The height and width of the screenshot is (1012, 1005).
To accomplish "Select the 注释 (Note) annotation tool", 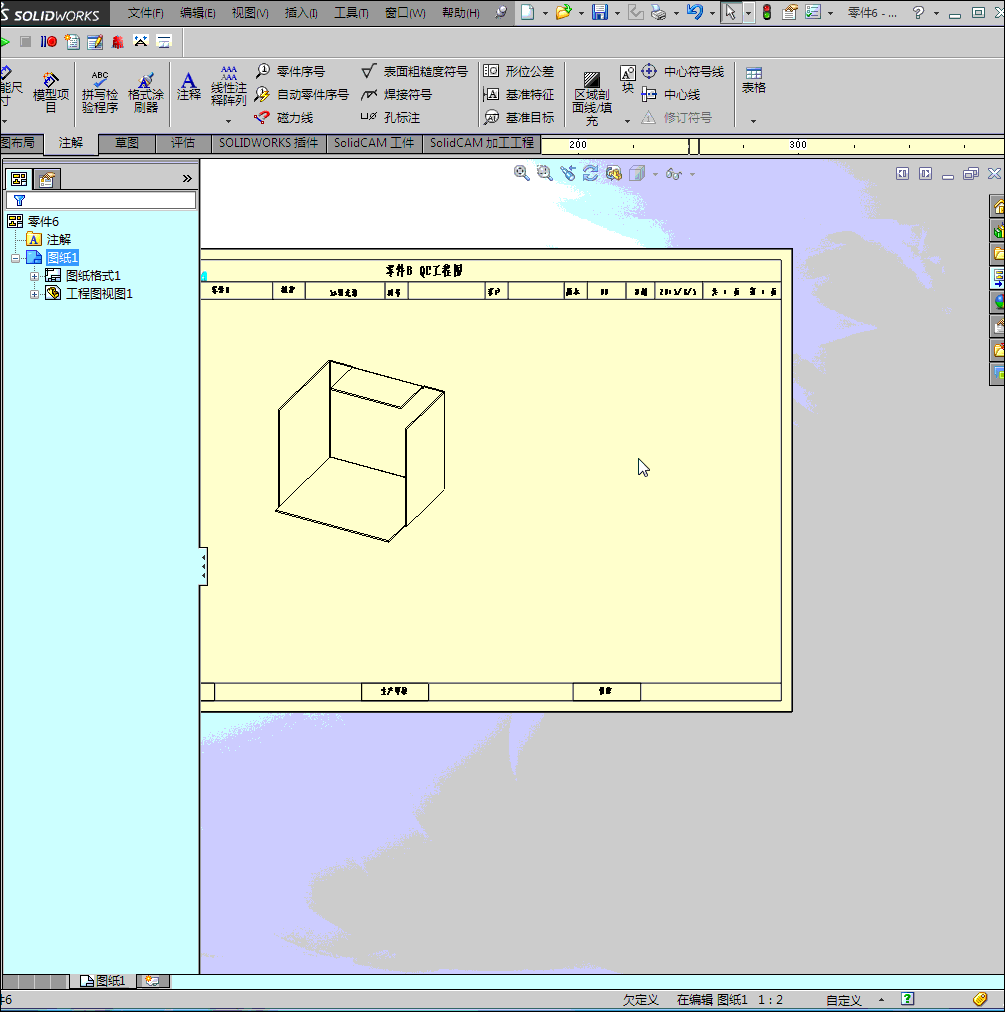I will tap(189, 88).
